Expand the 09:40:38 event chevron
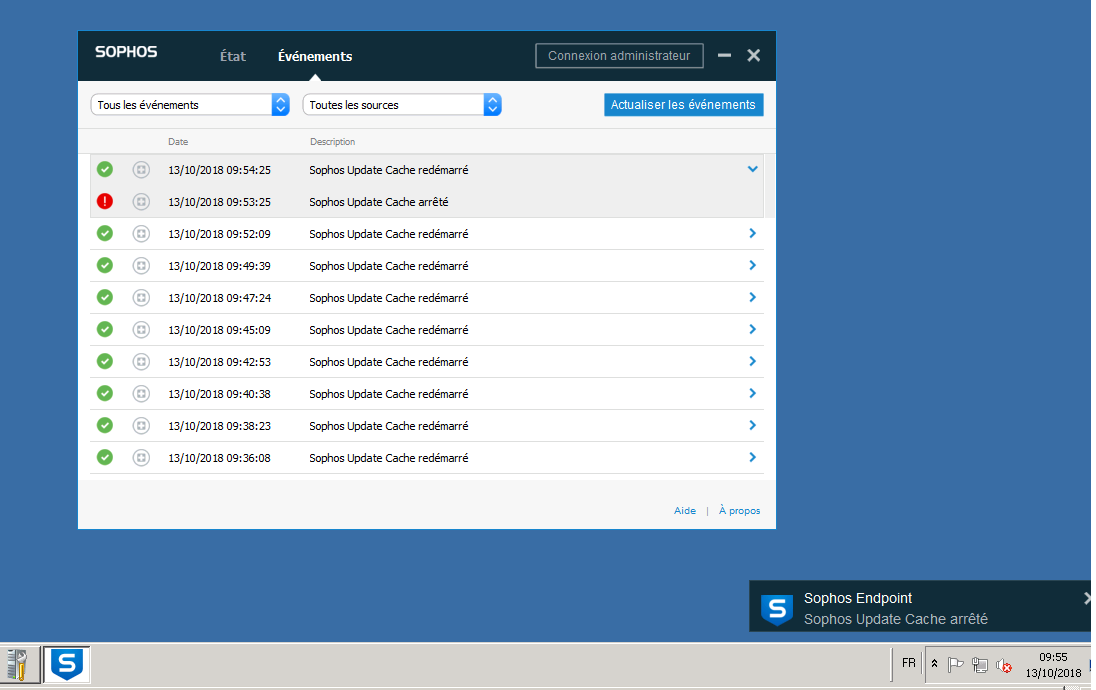Image resolution: width=1096 pixels, height=690 pixels. tap(753, 394)
